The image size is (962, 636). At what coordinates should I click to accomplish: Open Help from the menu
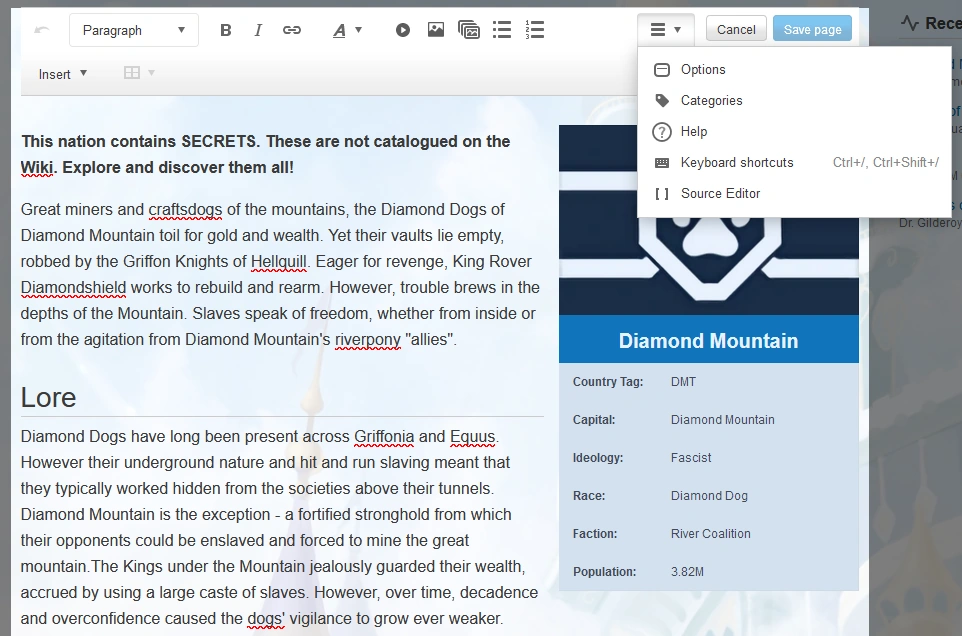795,132
